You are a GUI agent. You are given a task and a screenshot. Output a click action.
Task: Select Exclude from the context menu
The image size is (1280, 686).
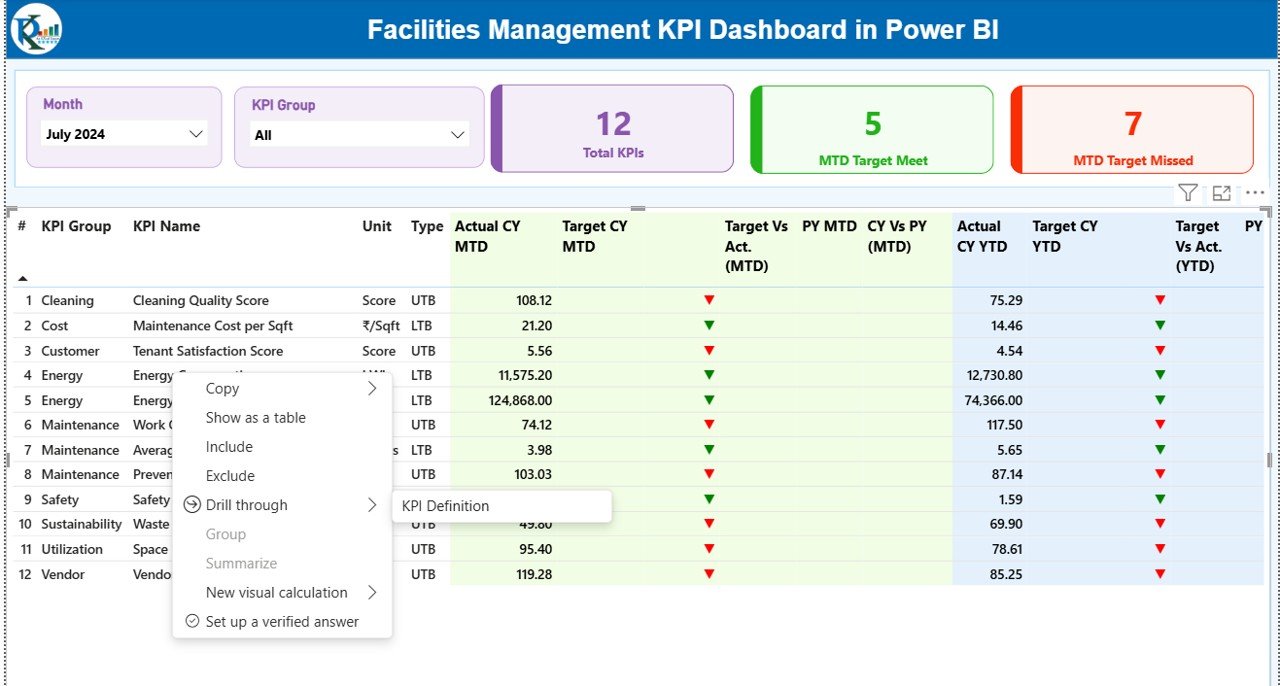point(230,476)
